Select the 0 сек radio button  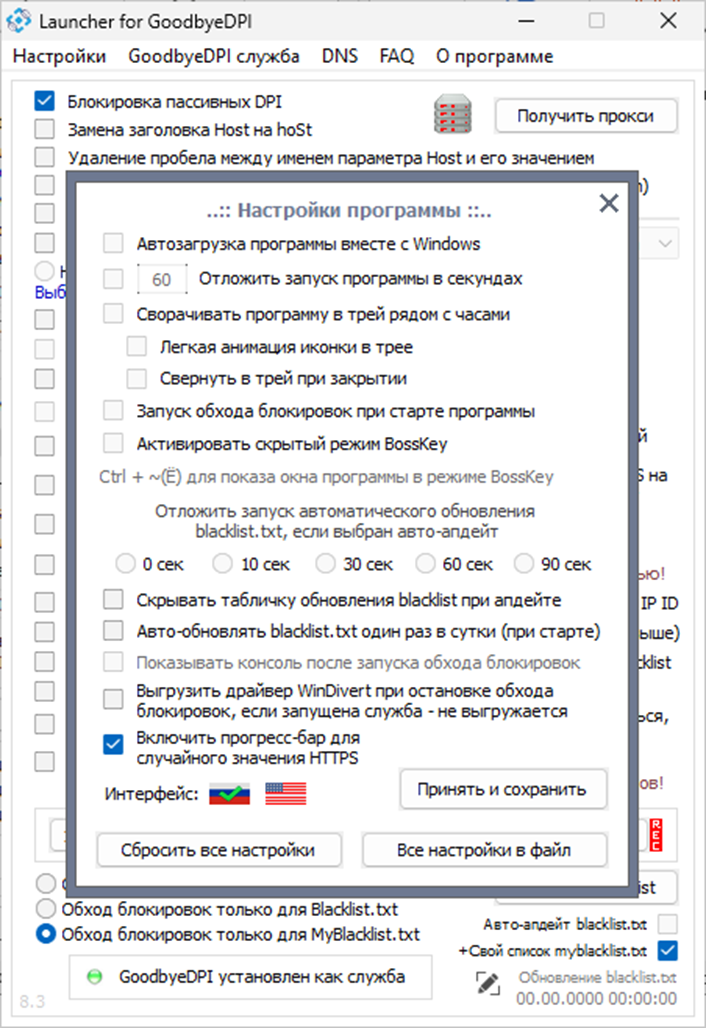[x=125, y=563]
